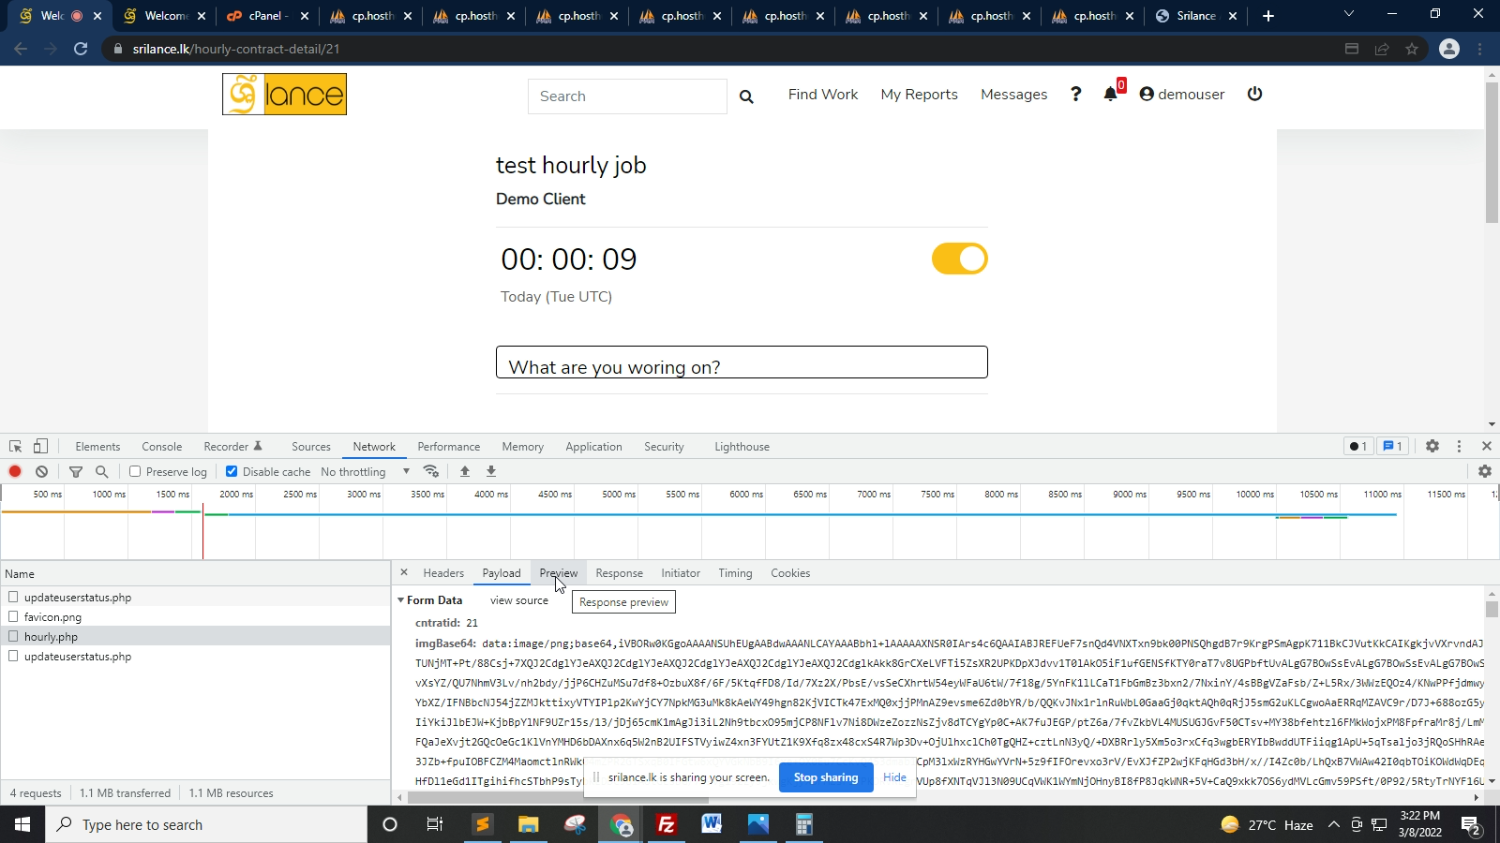Click the 'What are you working on' field
The image size is (1500, 843).
(741, 363)
